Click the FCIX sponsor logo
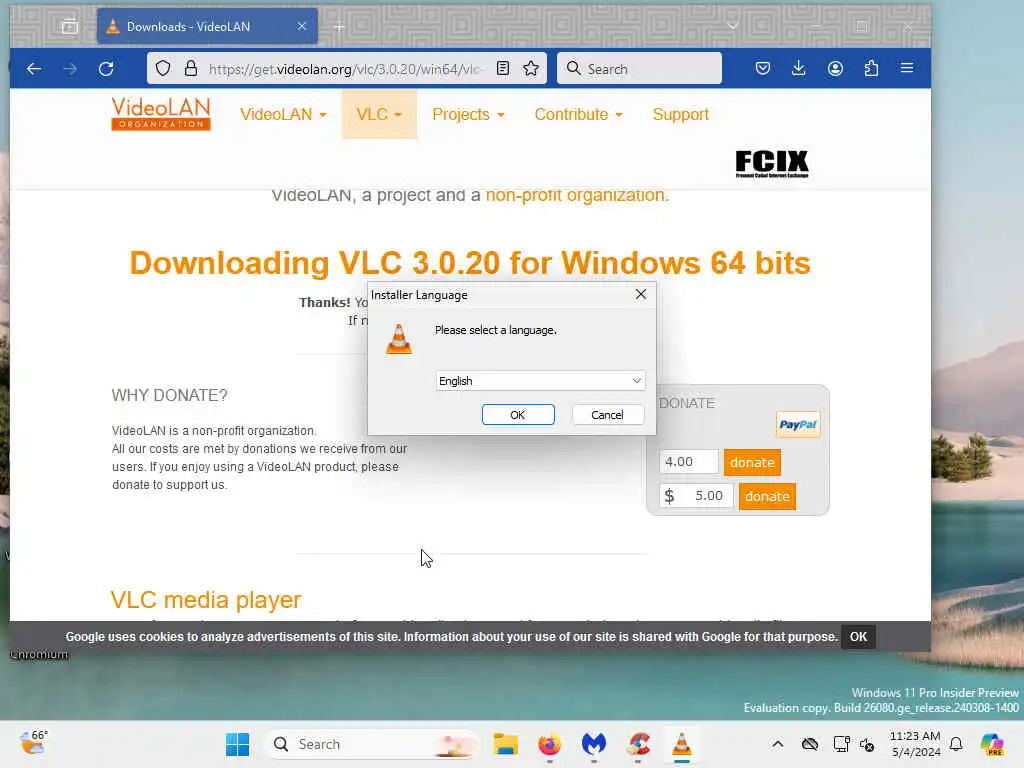 (772, 163)
